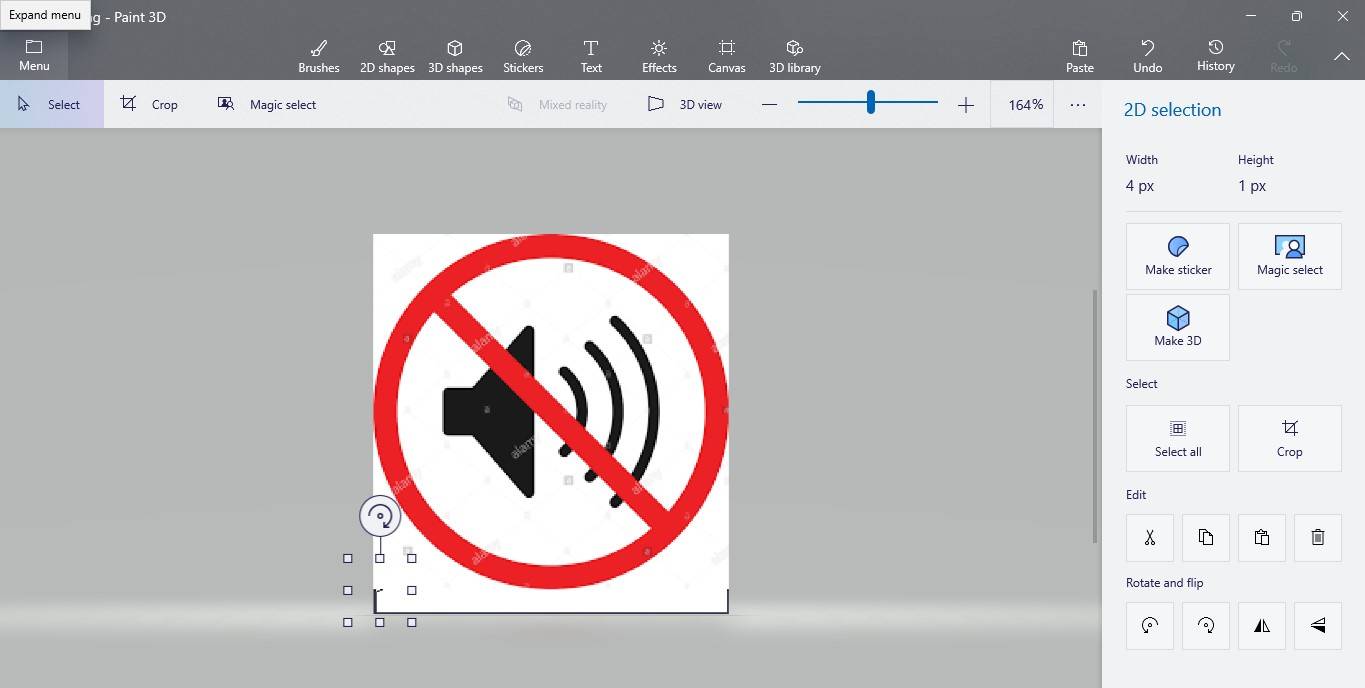Viewport: 1365px width, 688px height.
Task: Flip the selection horizontally
Action: (1261, 625)
